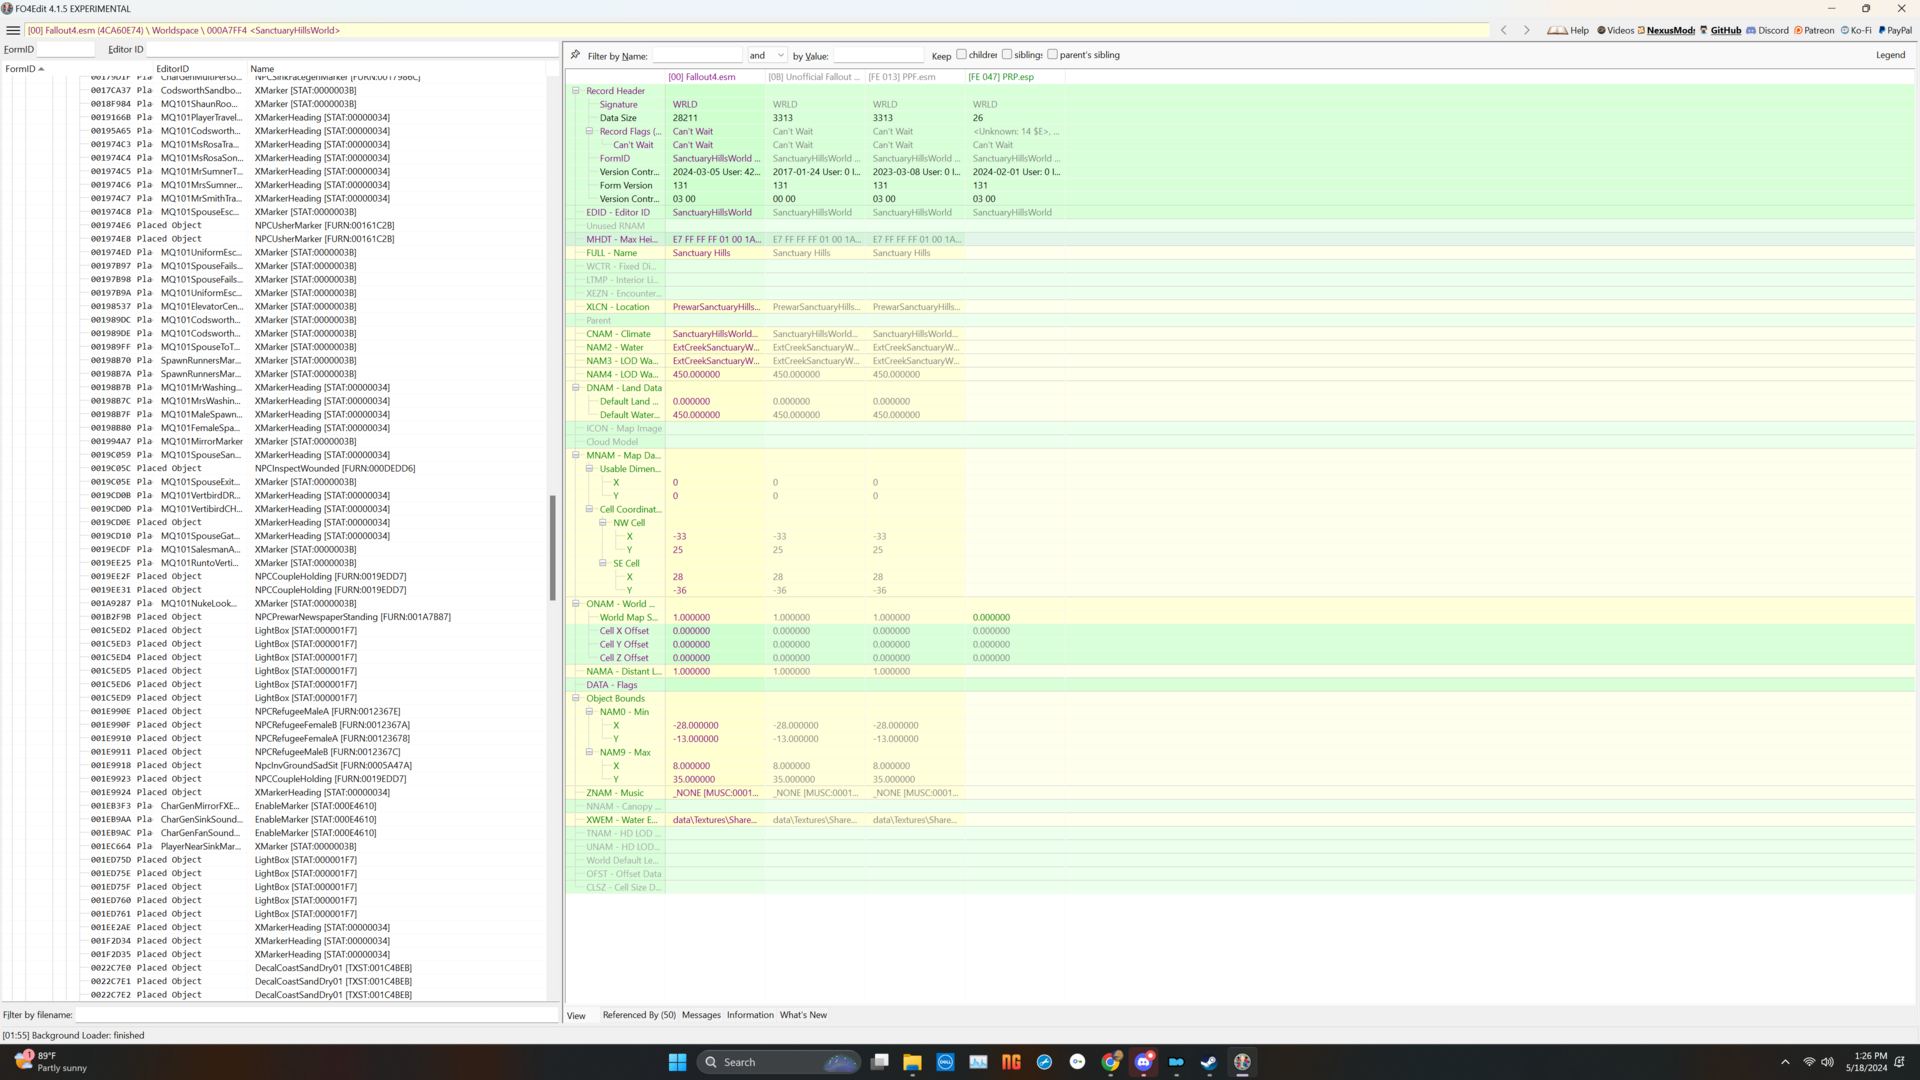The width and height of the screenshot is (1920, 1080).
Task: Enable Keep children checkbox
Action: [961, 55]
